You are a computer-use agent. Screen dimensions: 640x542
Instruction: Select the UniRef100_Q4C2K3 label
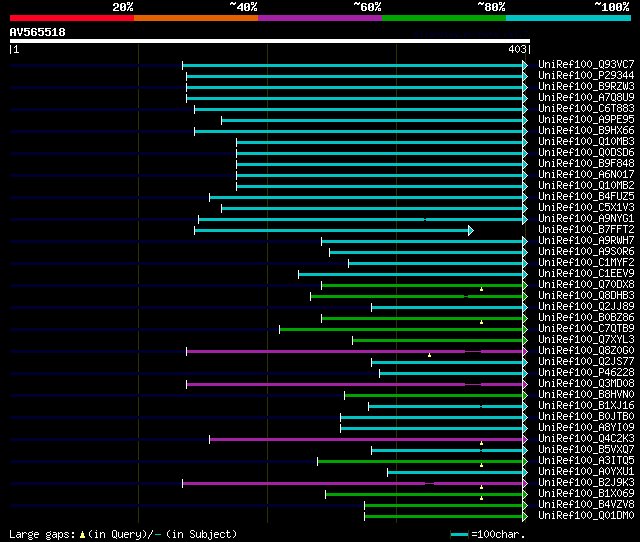click(586, 439)
